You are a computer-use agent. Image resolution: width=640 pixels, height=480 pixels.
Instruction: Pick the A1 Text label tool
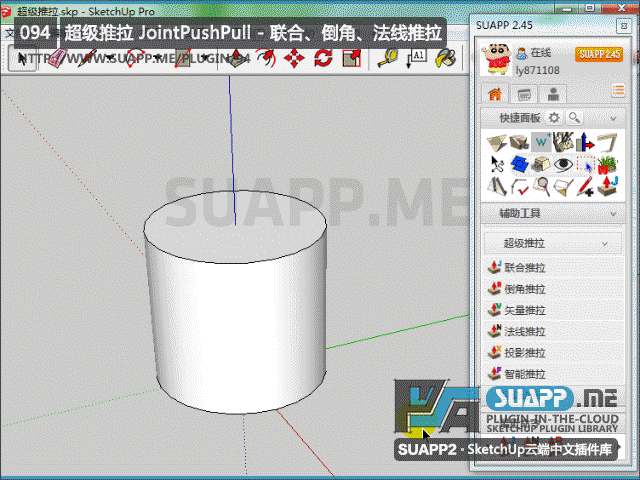[416, 58]
